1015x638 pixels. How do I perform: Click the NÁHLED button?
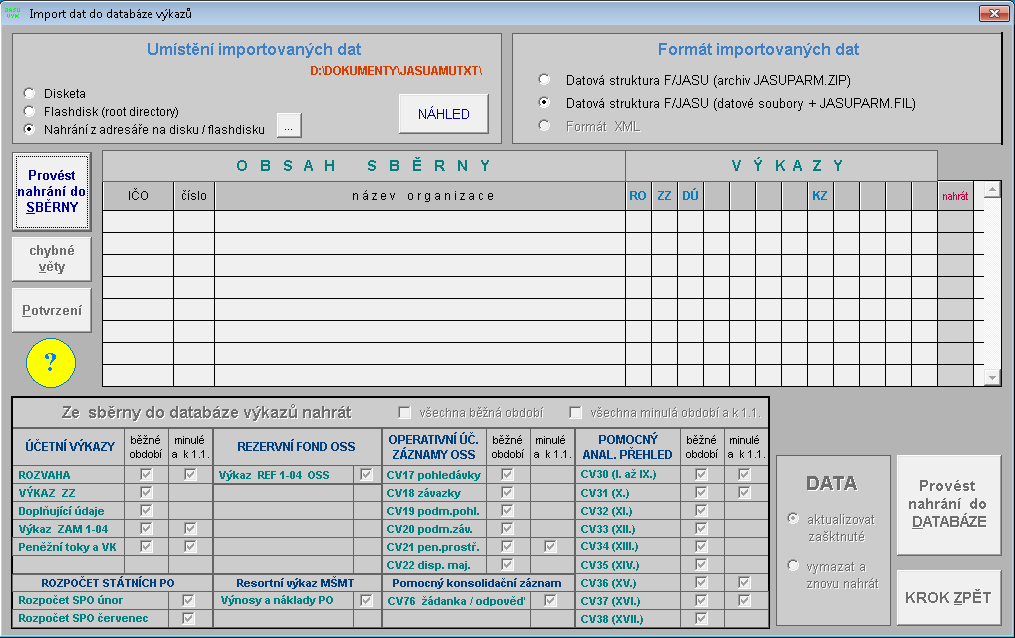pyautogui.click(x=443, y=114)
